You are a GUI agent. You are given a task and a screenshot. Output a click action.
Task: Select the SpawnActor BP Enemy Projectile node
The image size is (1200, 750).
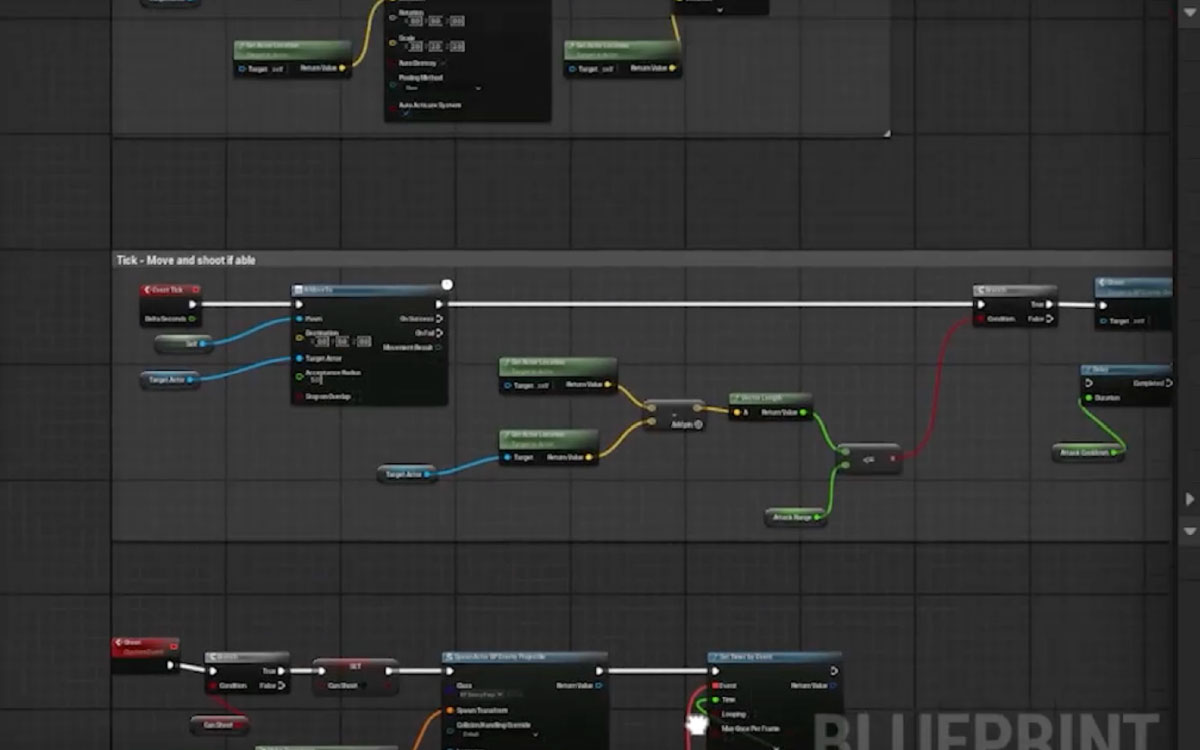click(520, 658)
